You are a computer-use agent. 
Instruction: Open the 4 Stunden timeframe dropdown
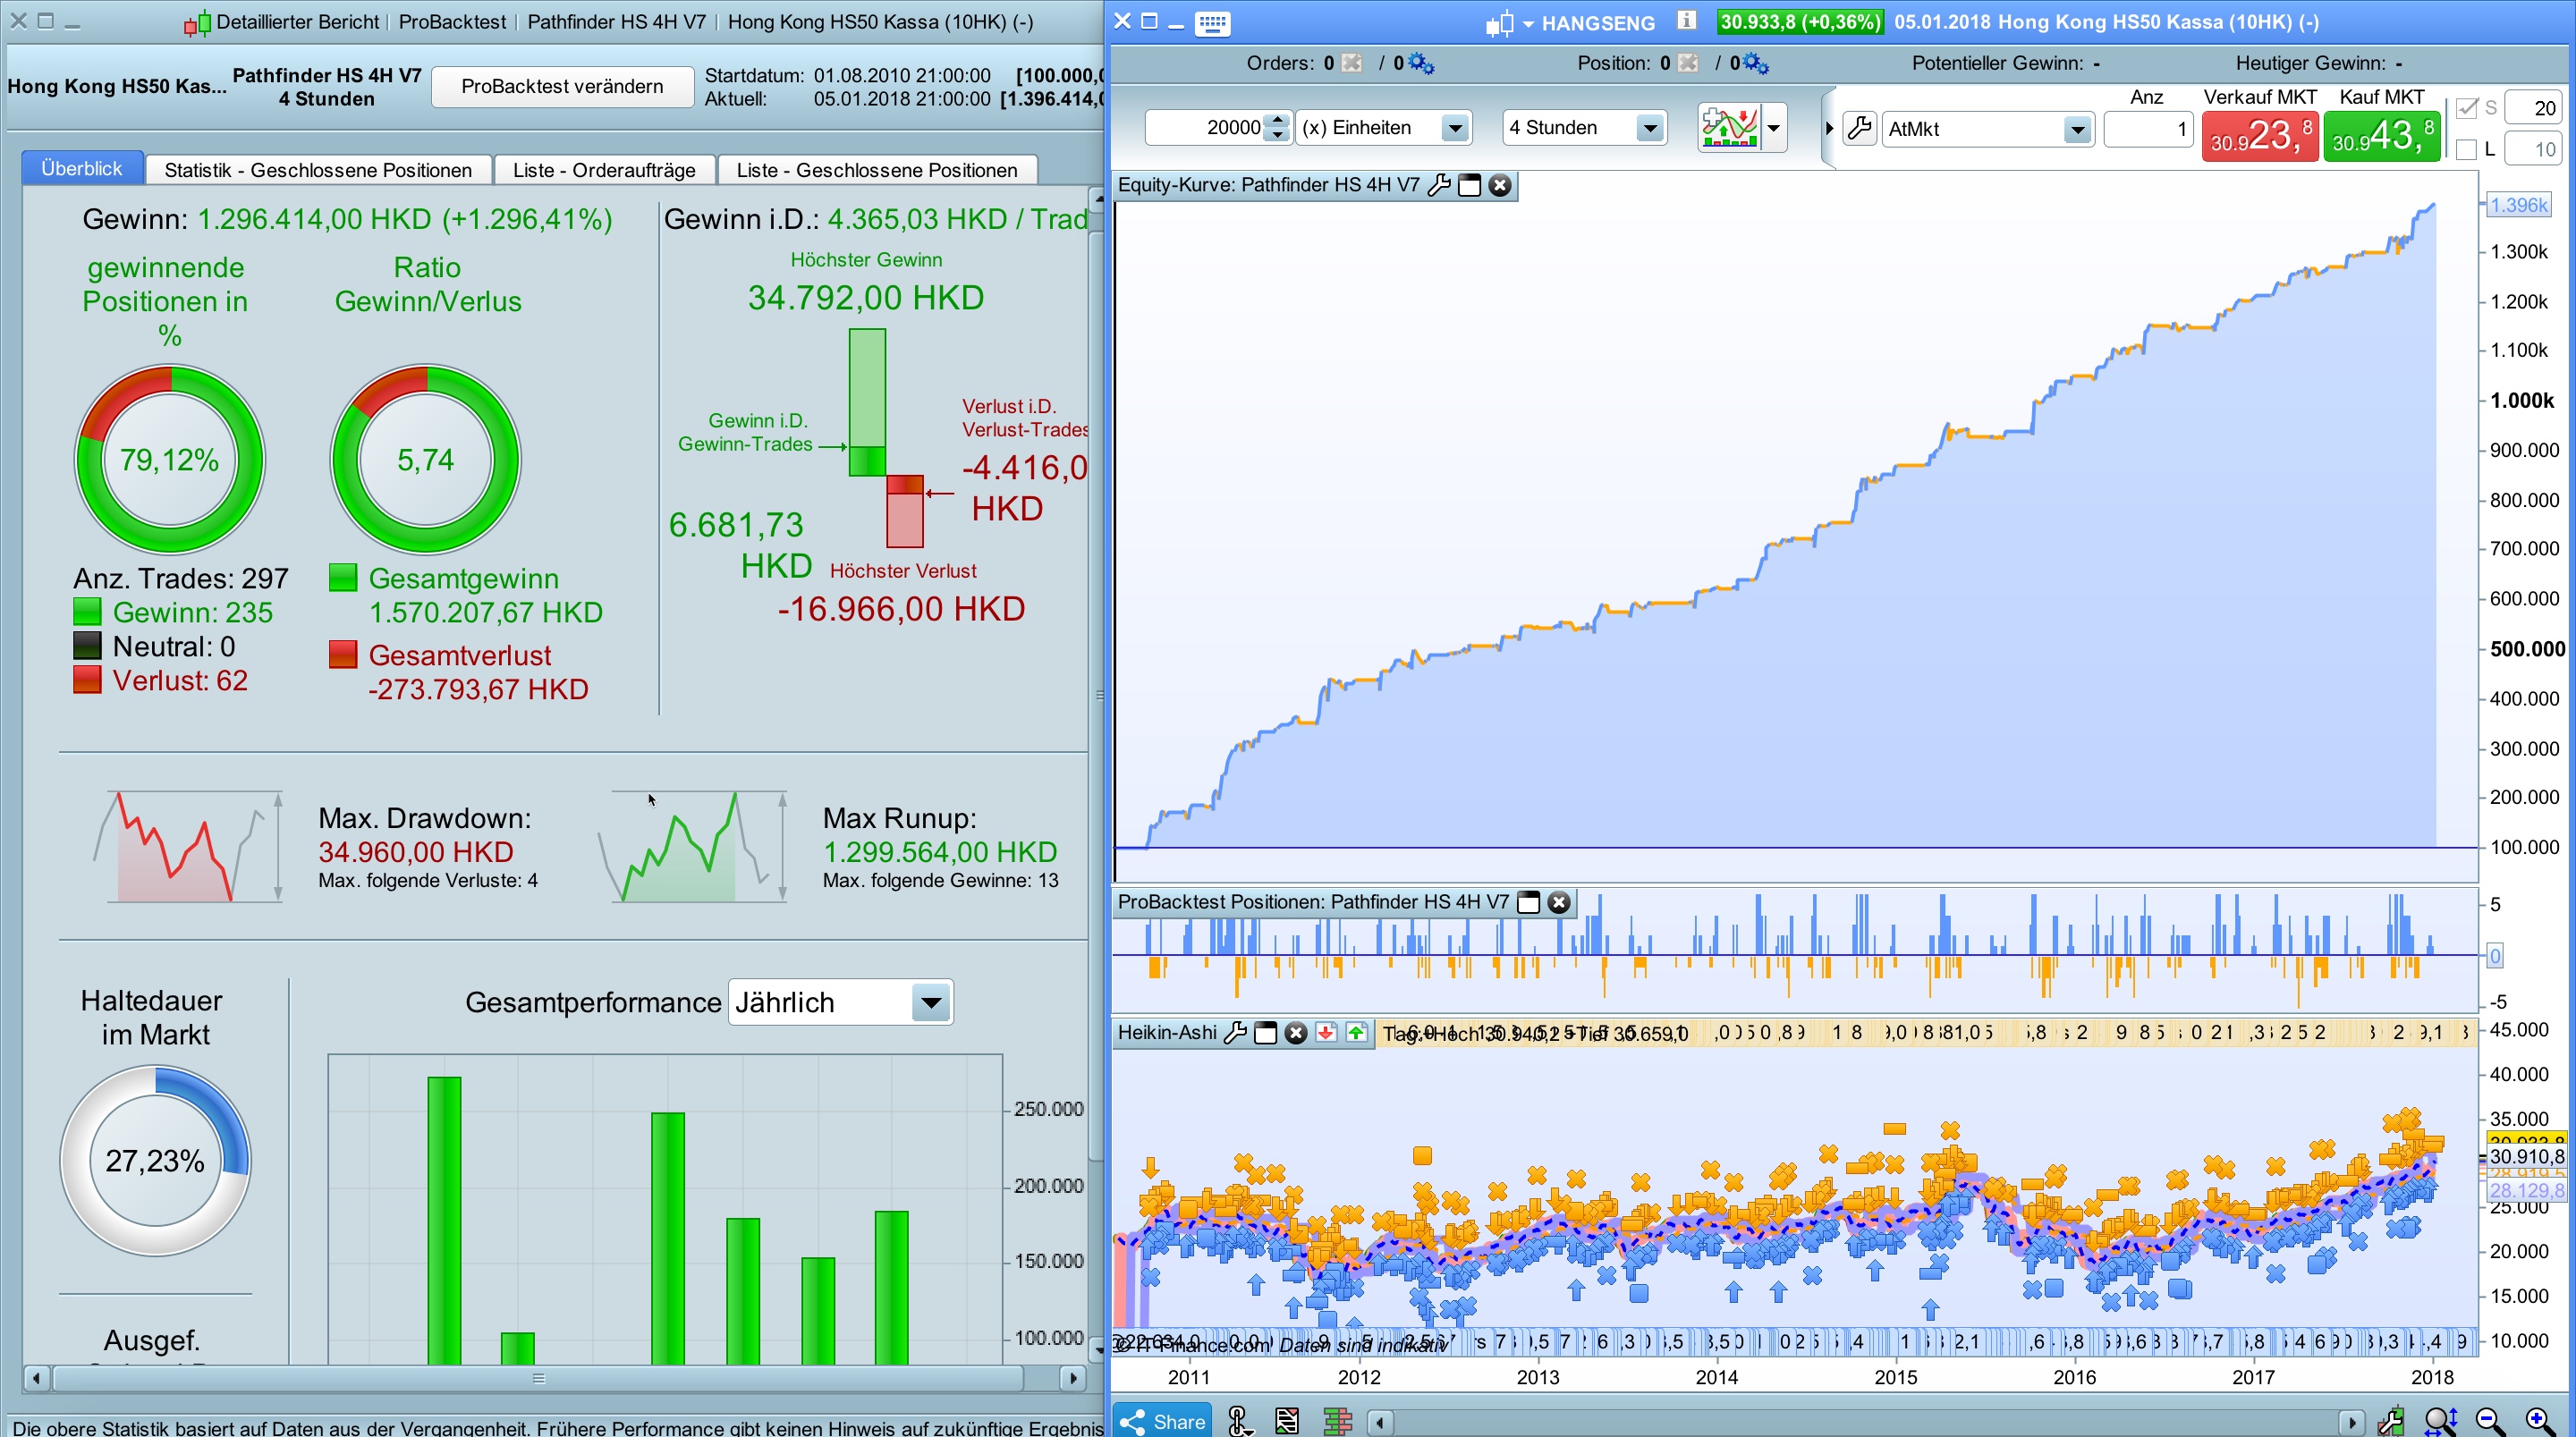pos(1649,128)
